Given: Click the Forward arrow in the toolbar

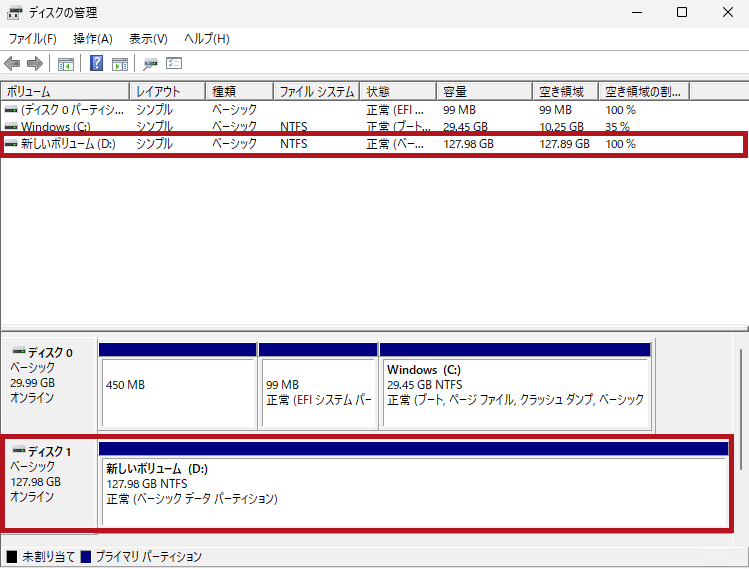Looking at the screenshot, I should 34,64.
